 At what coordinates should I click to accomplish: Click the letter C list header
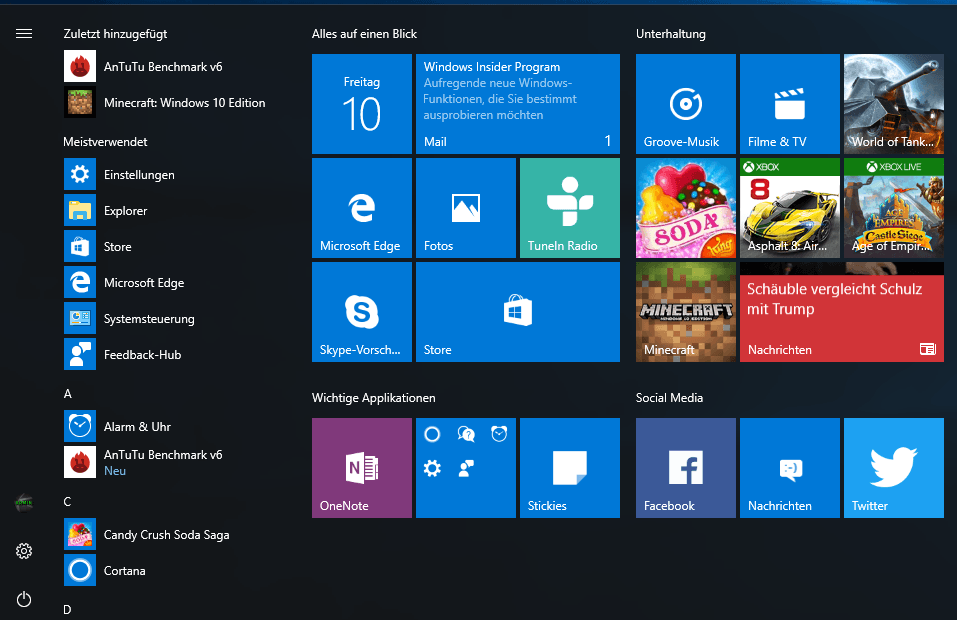68,502
